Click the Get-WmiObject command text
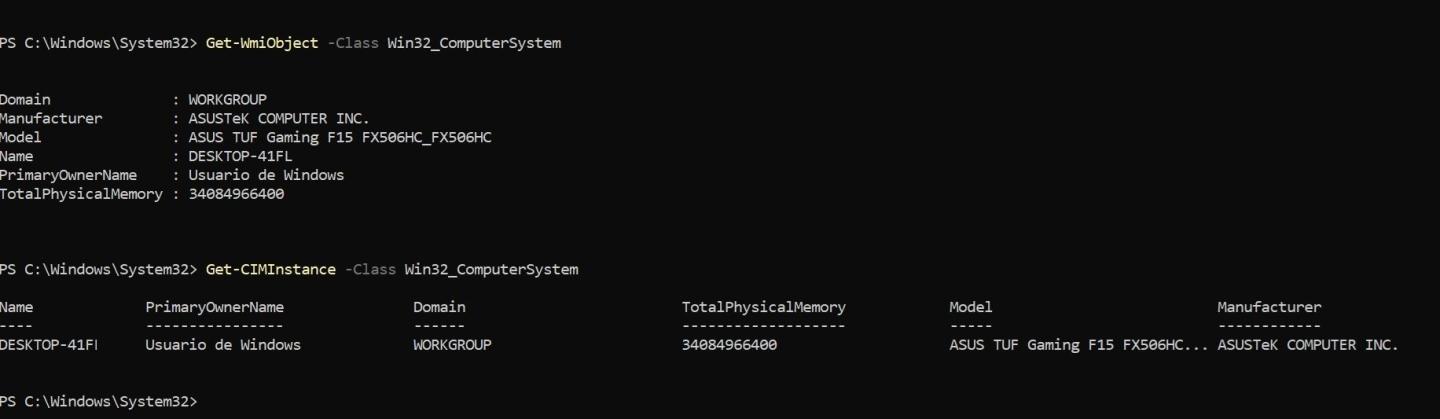 click(x=262, y=43)
